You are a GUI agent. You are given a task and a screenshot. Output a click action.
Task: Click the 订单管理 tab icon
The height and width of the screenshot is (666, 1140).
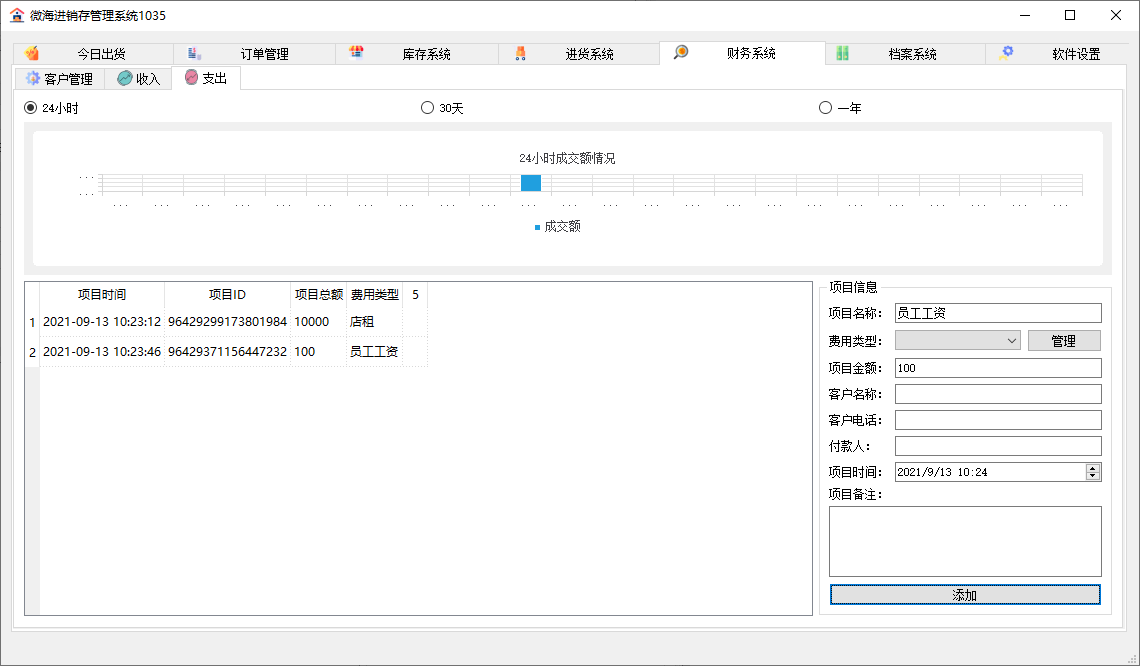pos(195,54)
